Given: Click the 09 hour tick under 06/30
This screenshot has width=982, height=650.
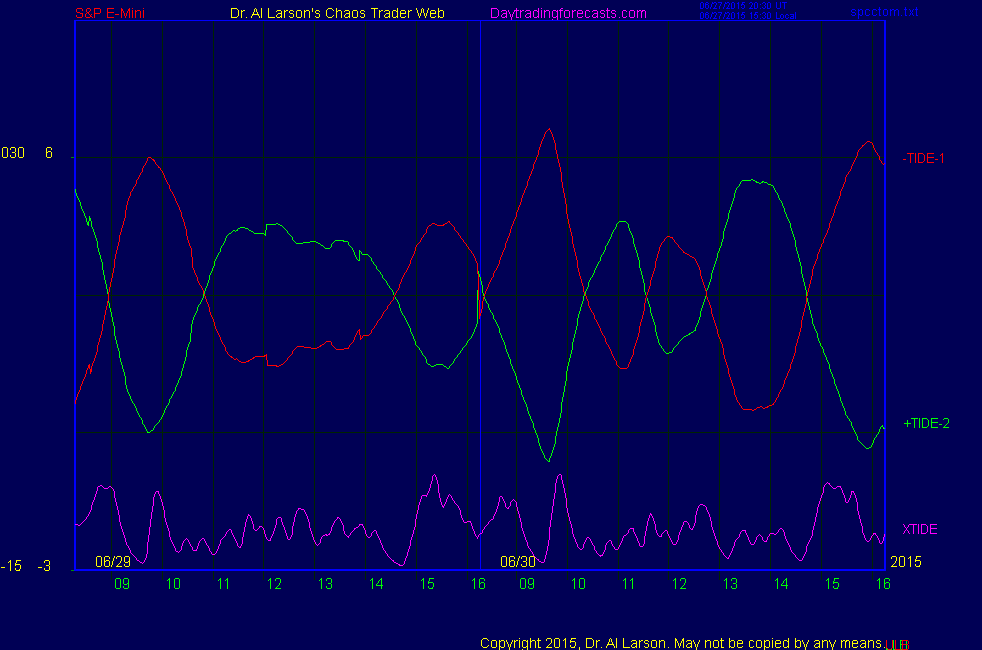Looking at the screenshot, I should click(x=527, y=583).
